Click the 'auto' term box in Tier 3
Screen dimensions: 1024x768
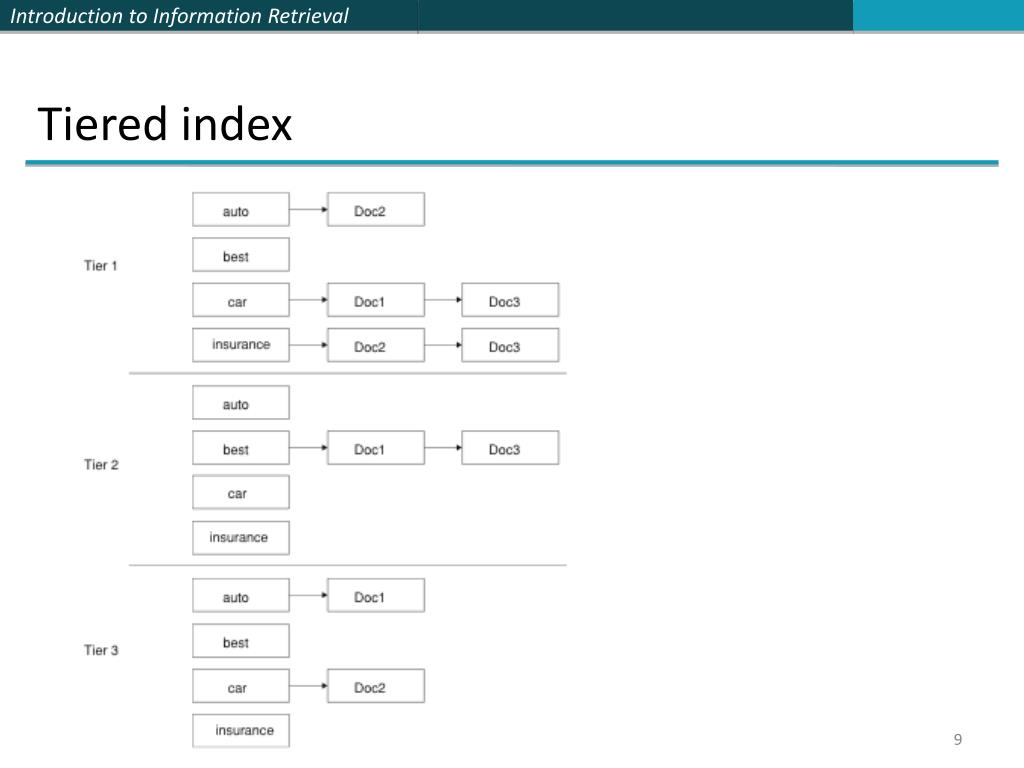click(x=241, y=596)
